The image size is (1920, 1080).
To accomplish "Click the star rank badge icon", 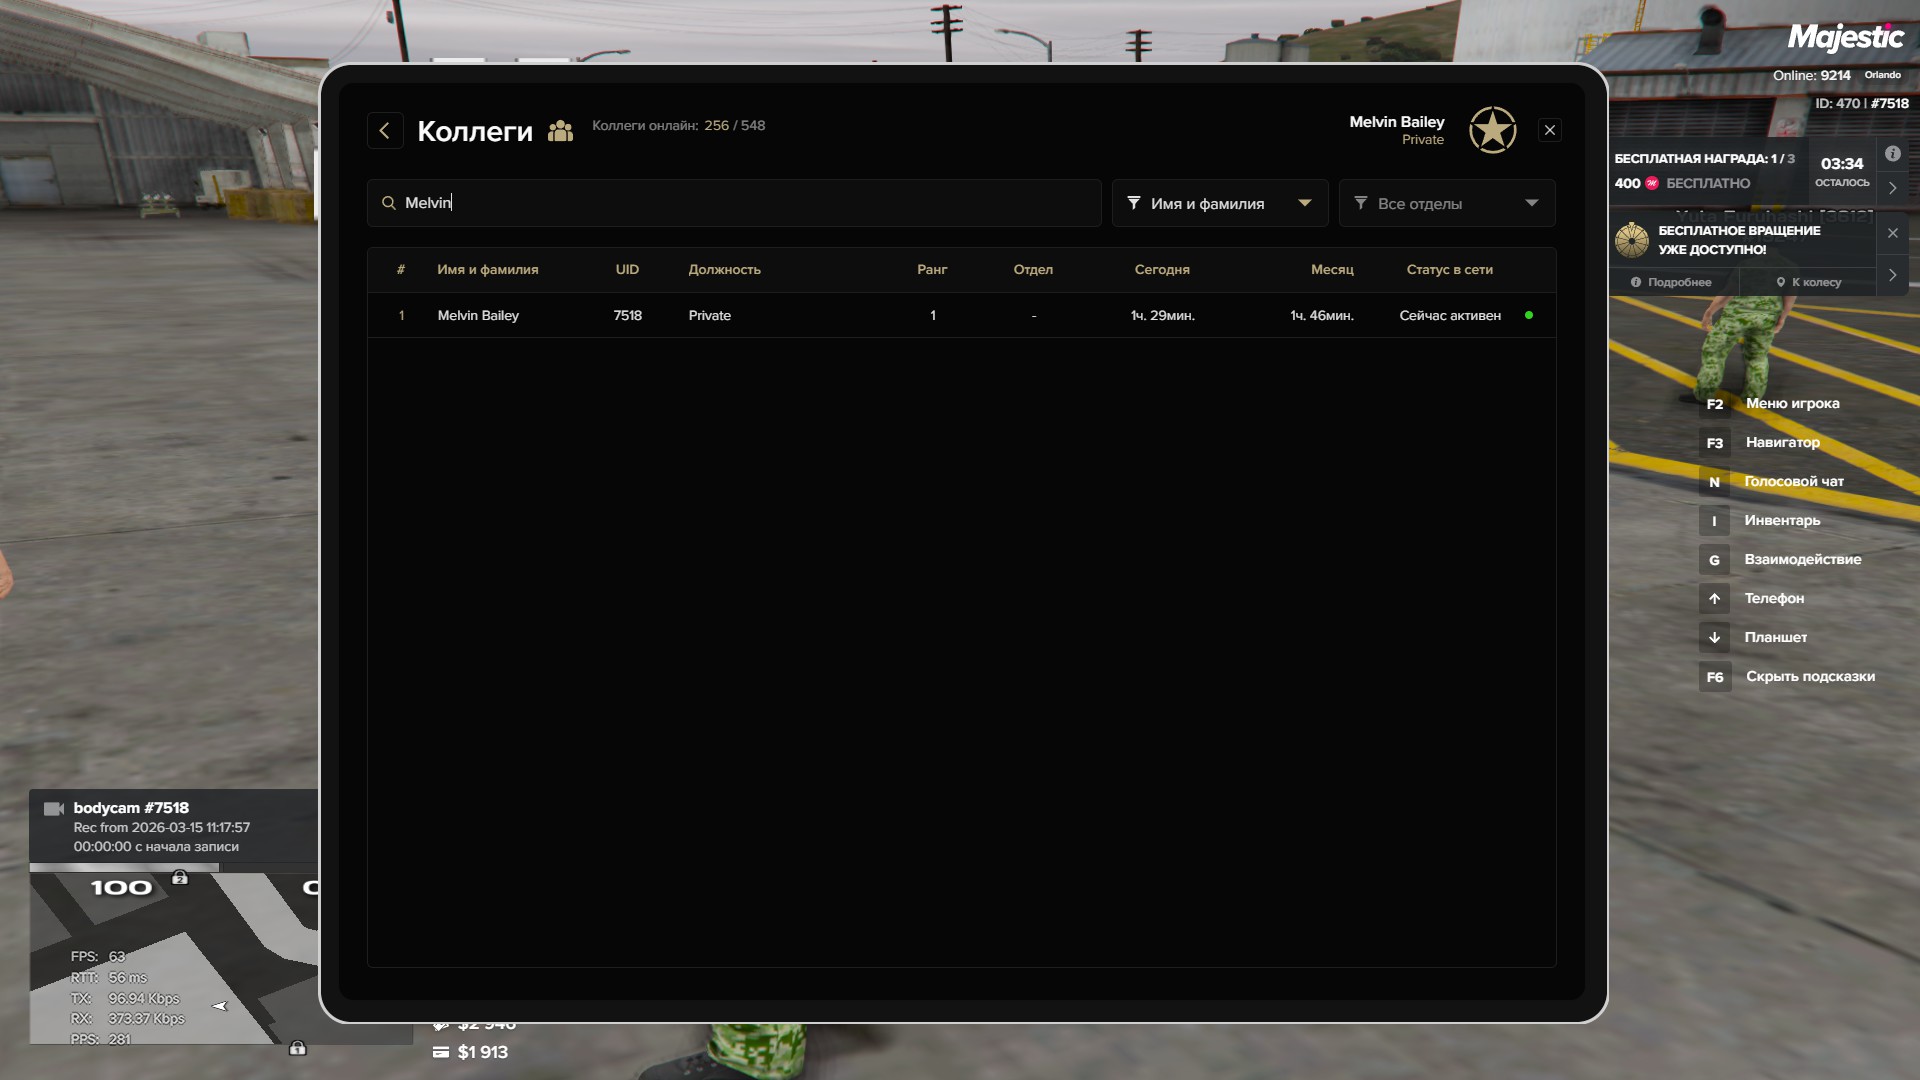I will 1492,130.
